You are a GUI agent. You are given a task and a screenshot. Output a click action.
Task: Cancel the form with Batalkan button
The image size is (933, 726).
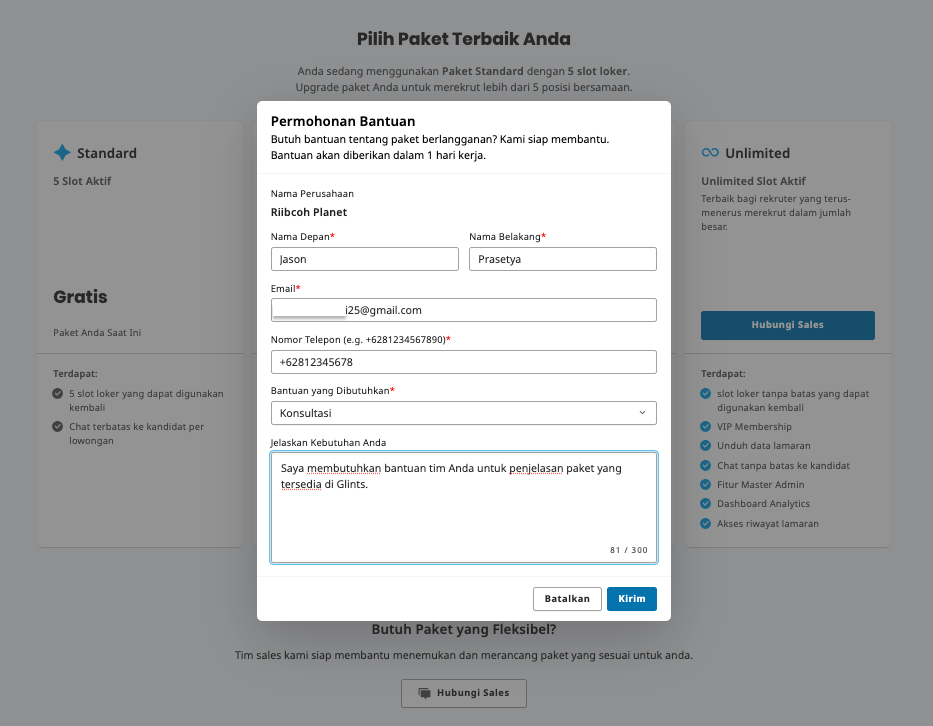click(567, 599)
